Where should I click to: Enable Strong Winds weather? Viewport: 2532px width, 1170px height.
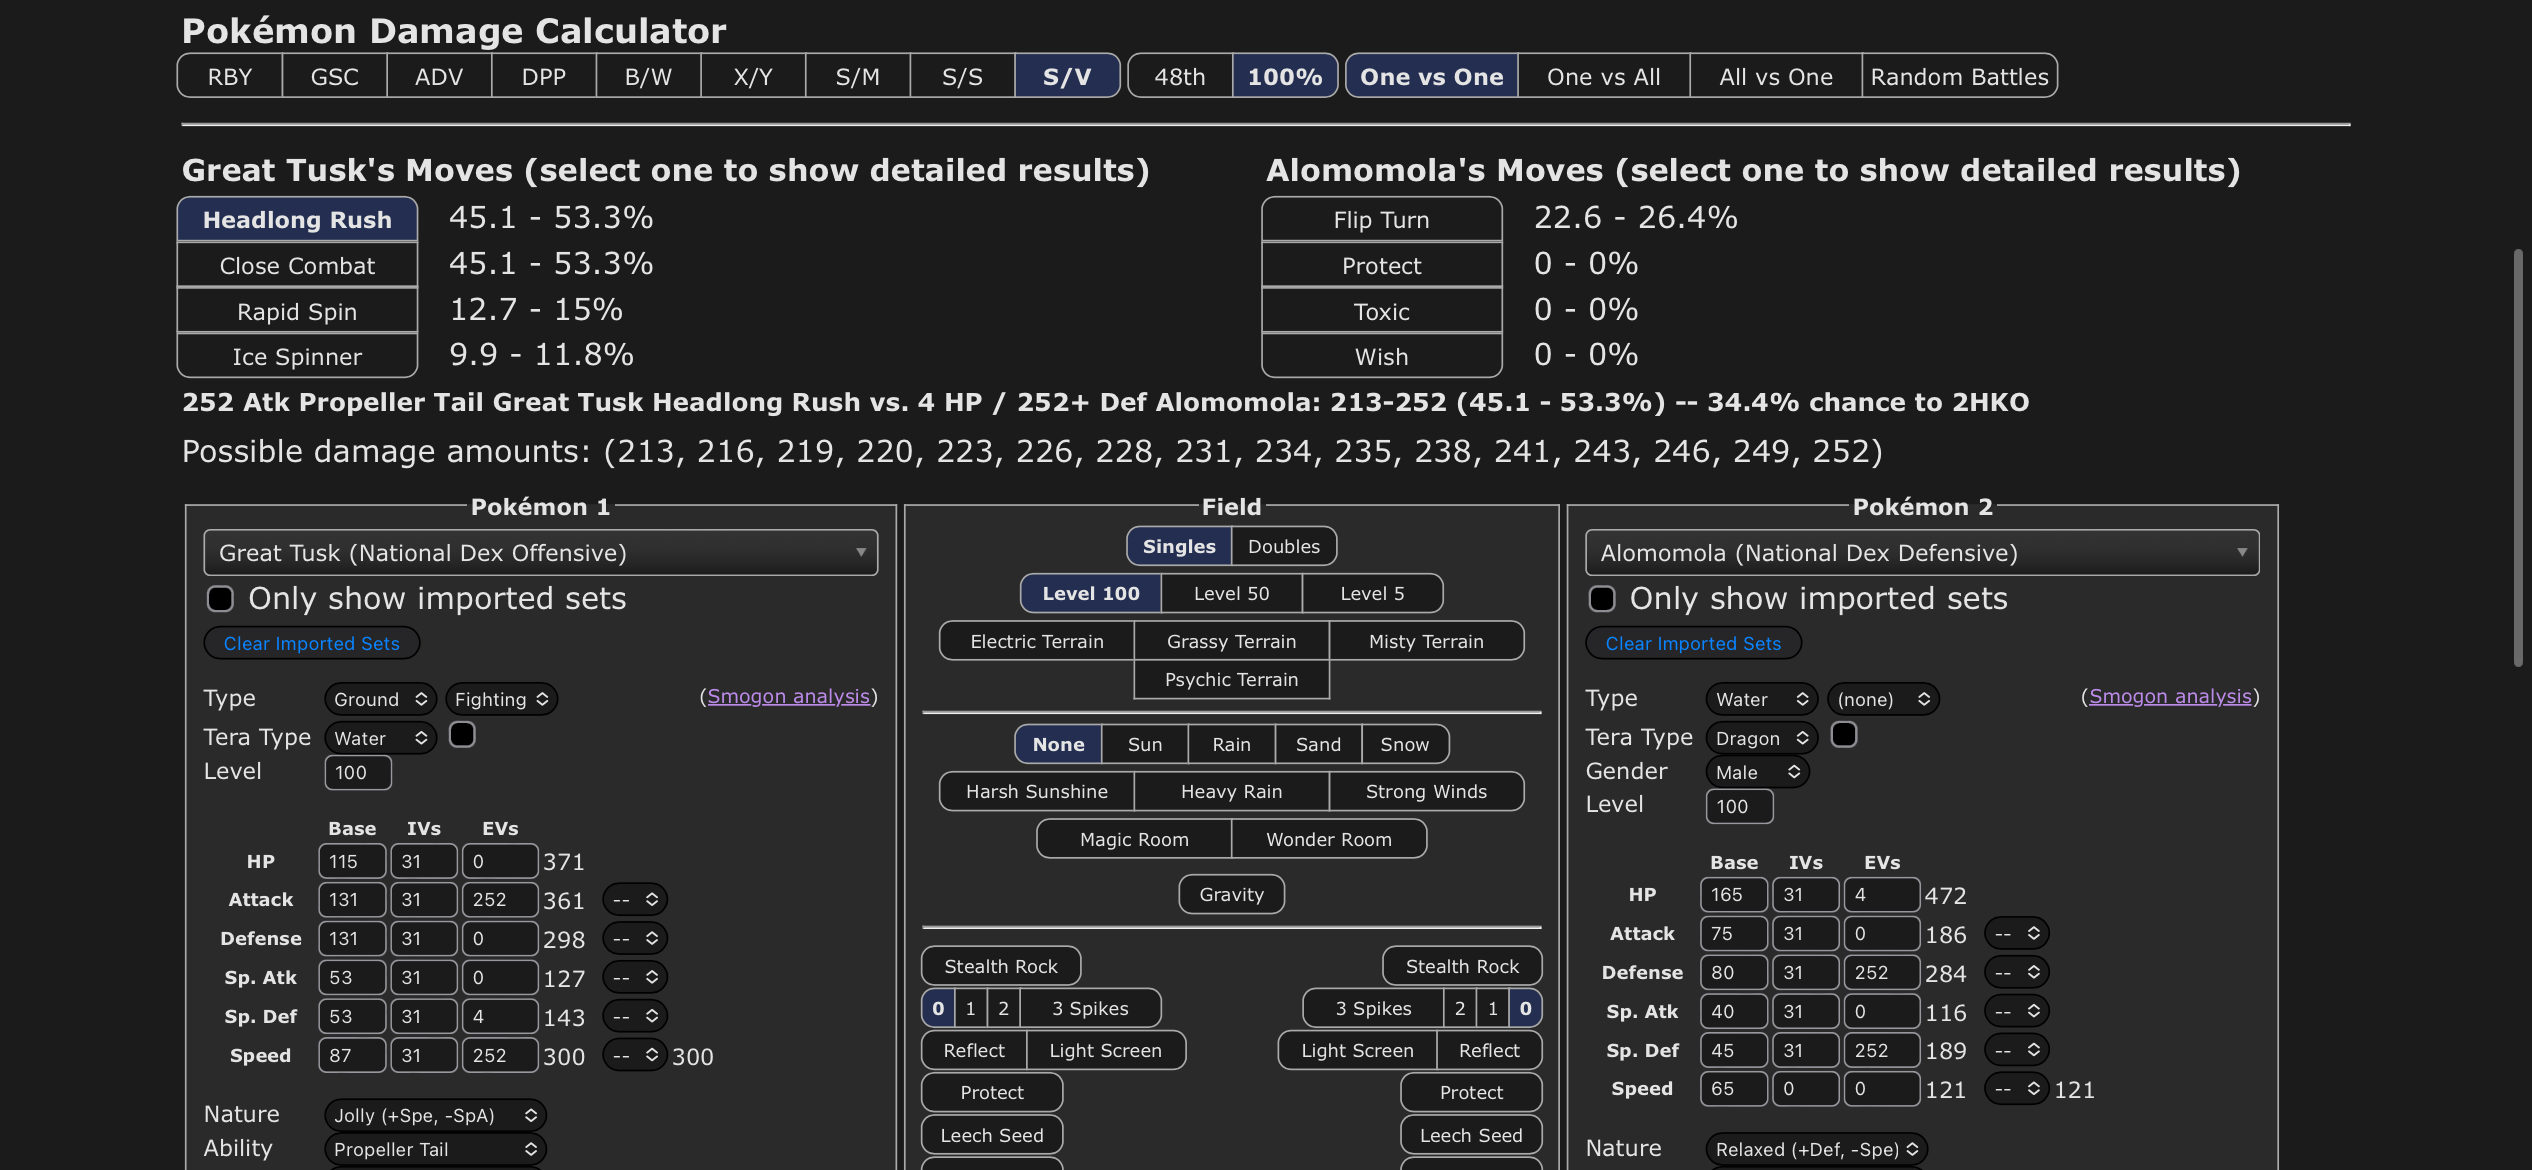tap(1426, 791)
